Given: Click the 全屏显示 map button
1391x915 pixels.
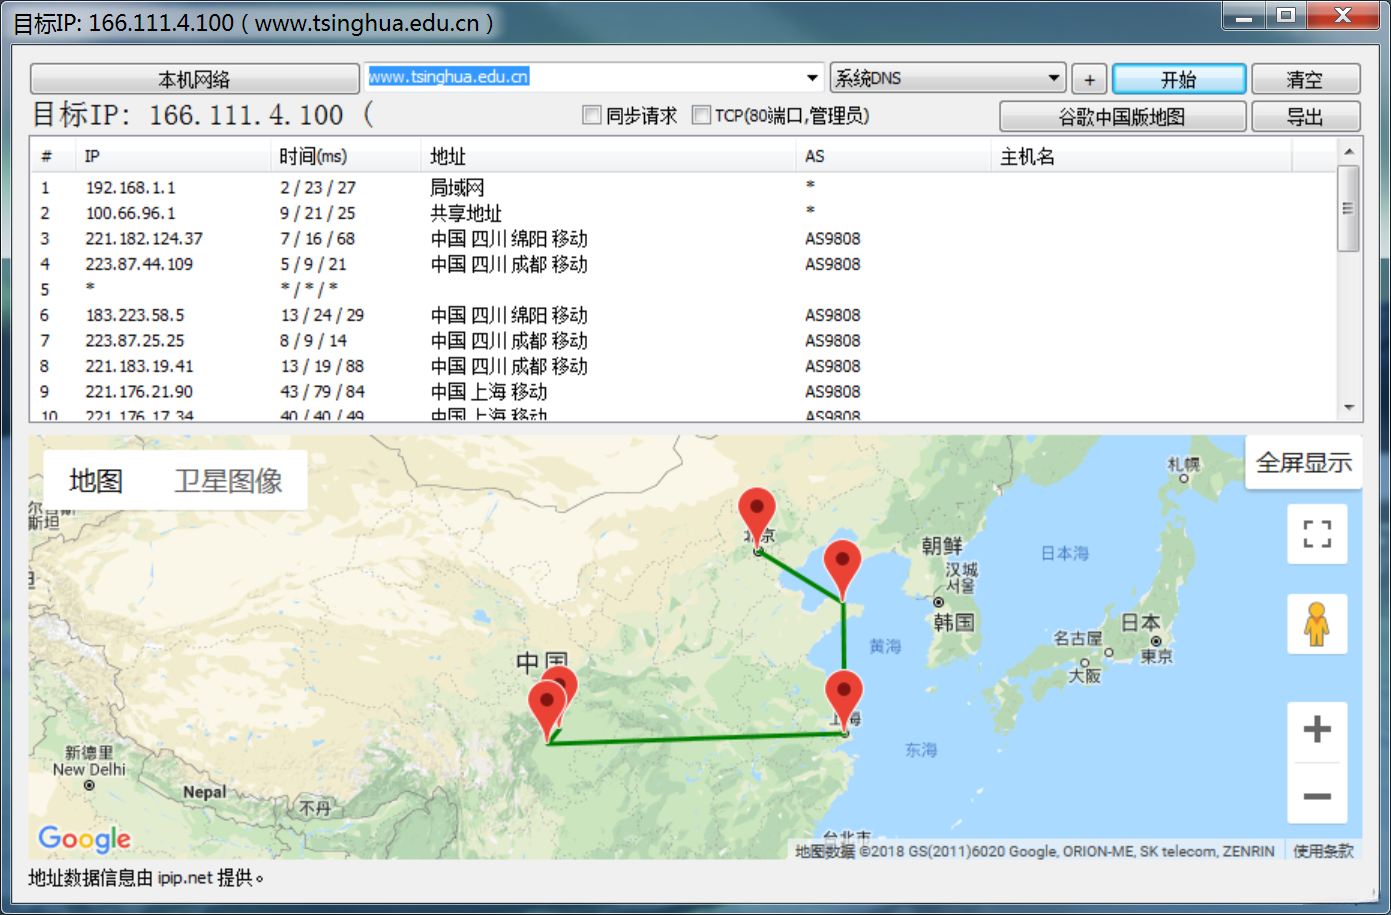Looking at the screenshot, I should click(x=1304, y=462).
